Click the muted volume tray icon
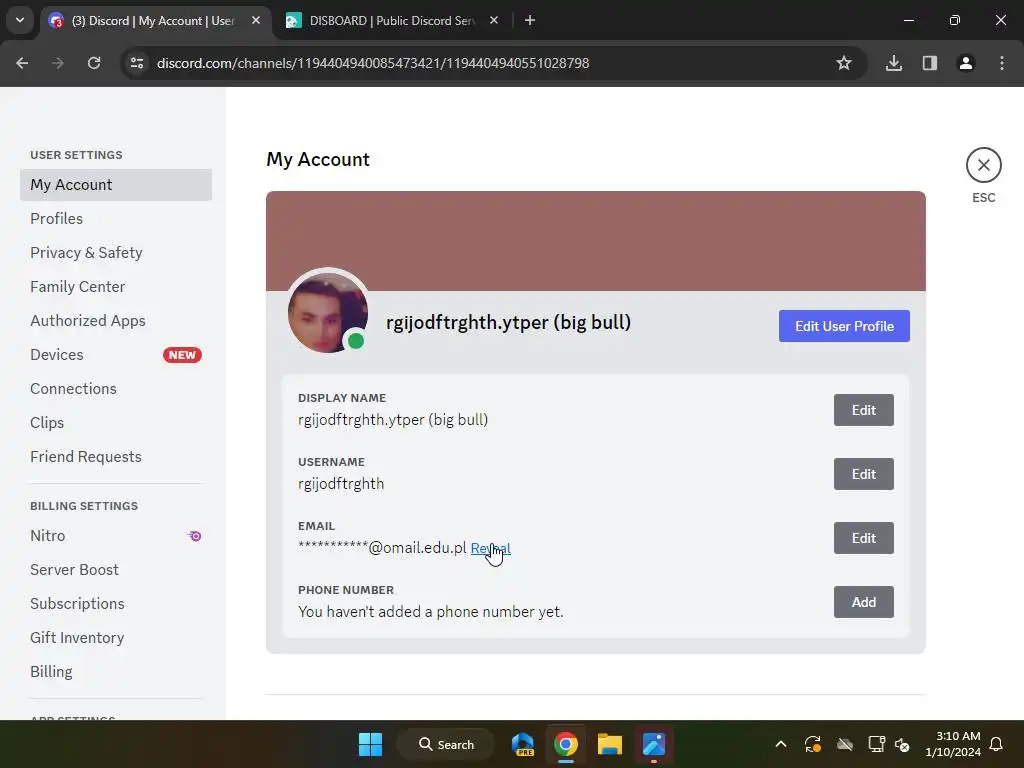Screen dimensions: 1024x768 pyautogui.click(x=902, y=744)
